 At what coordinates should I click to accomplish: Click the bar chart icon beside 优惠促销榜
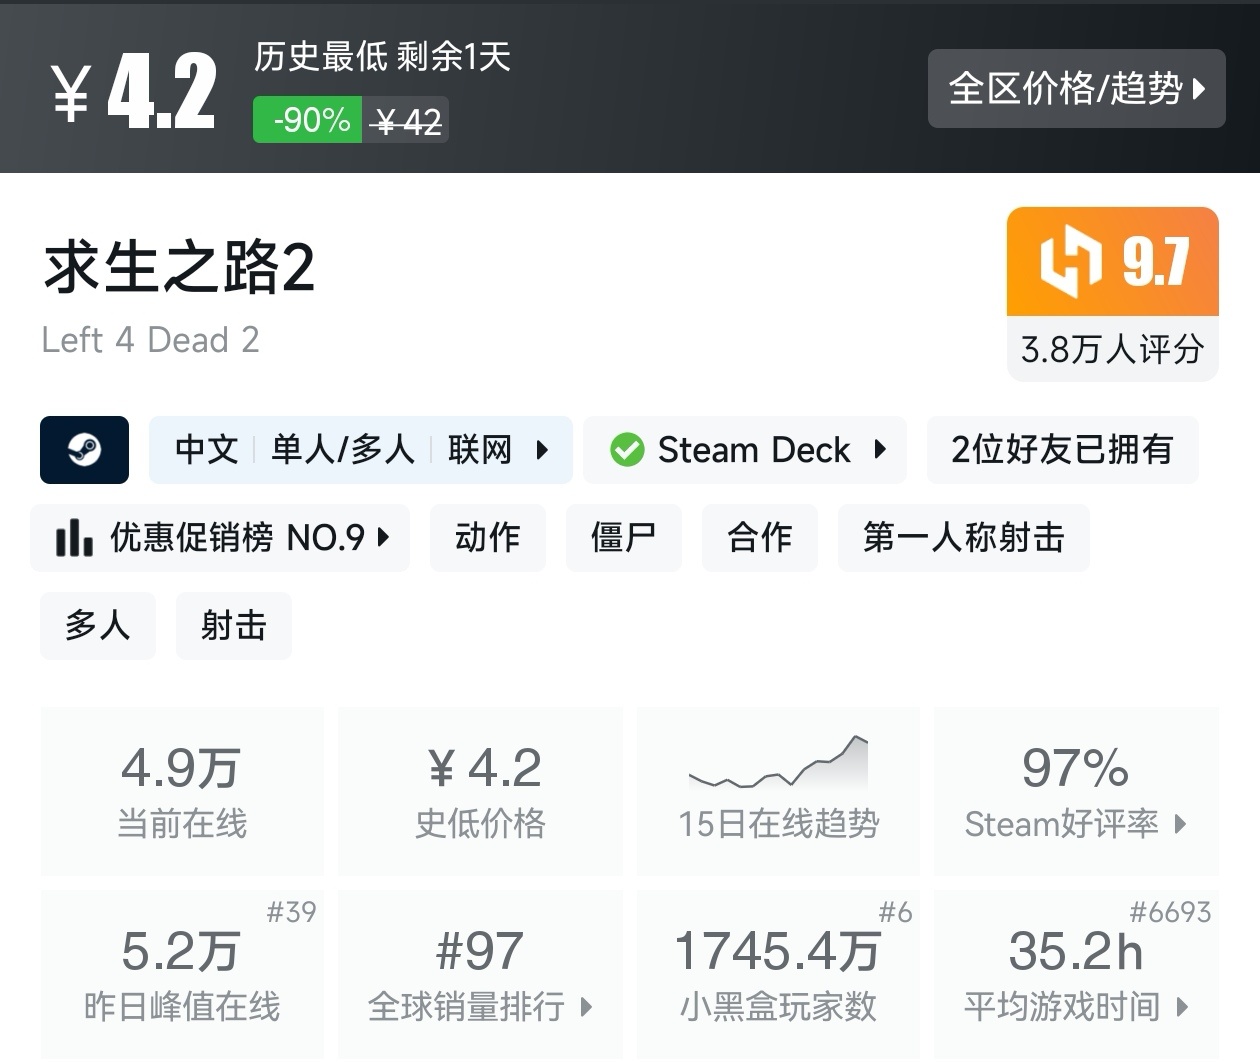[74, 538]
